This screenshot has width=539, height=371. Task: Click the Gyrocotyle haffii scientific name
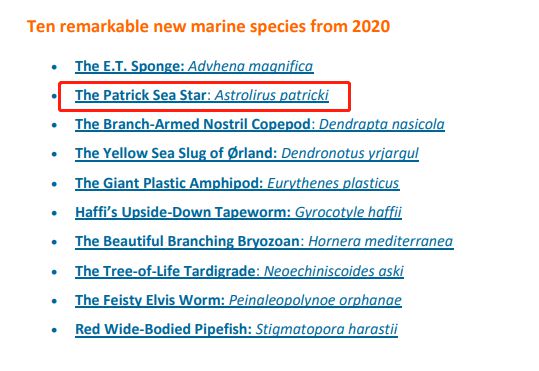click(348, 212)
